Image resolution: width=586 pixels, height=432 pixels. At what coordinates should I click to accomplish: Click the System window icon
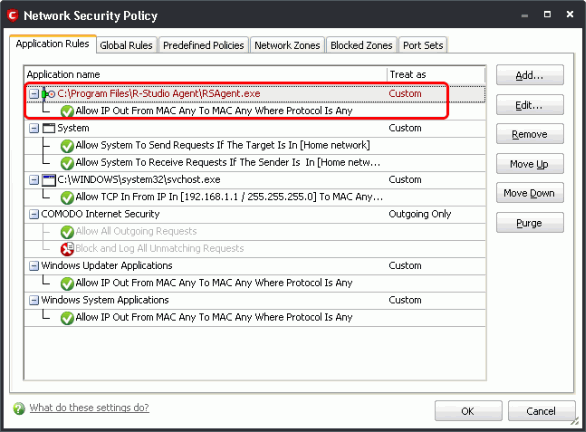coord(49,128)
